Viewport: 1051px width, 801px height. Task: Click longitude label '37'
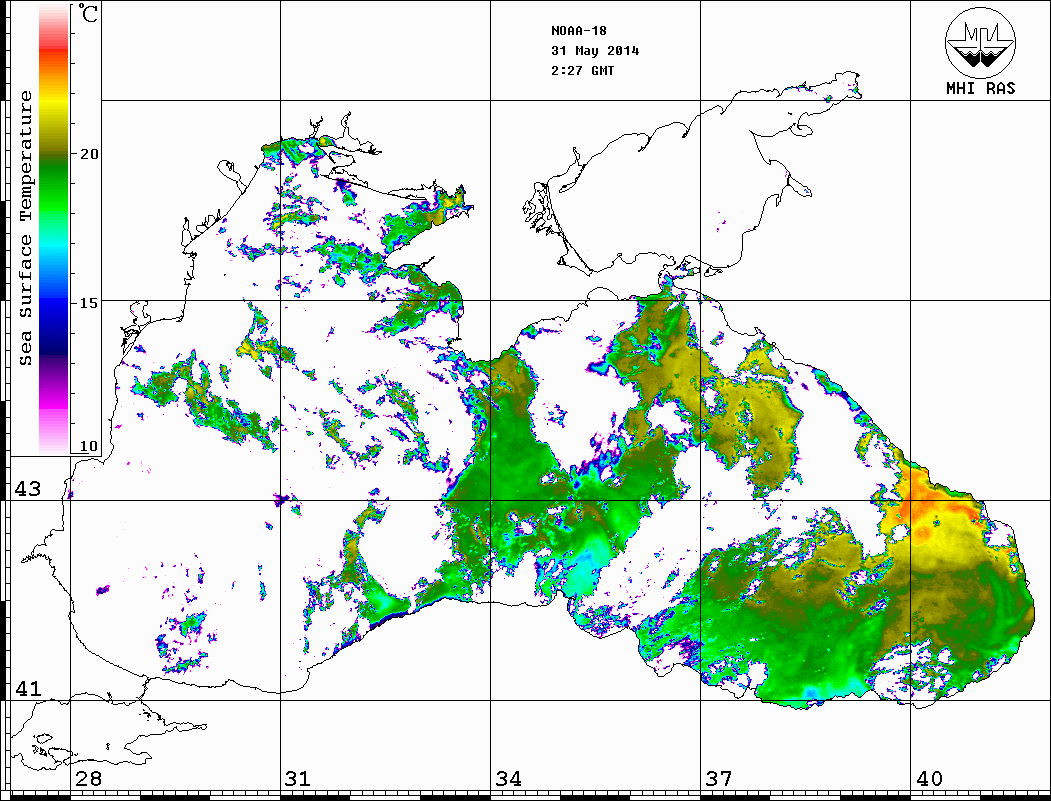coord(719,779)
